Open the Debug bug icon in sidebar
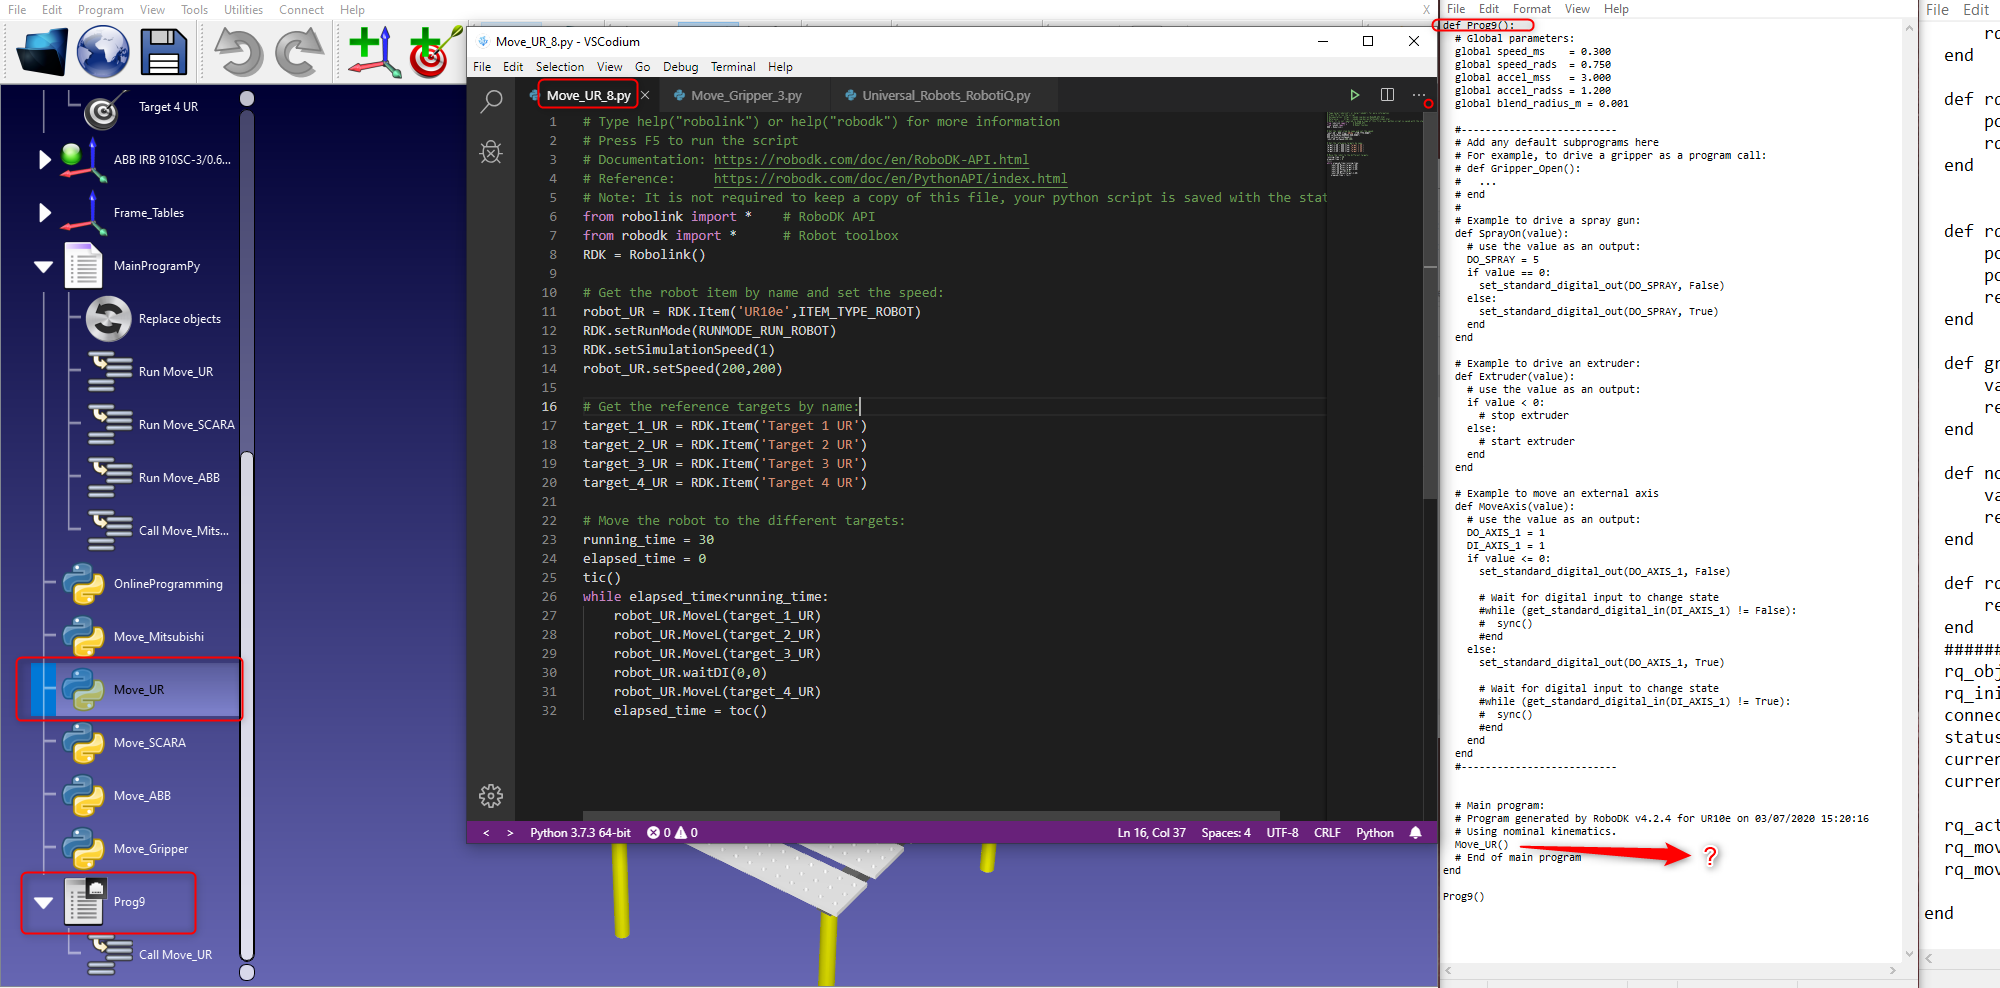The image size is (2000, 988). coord(491,152)
